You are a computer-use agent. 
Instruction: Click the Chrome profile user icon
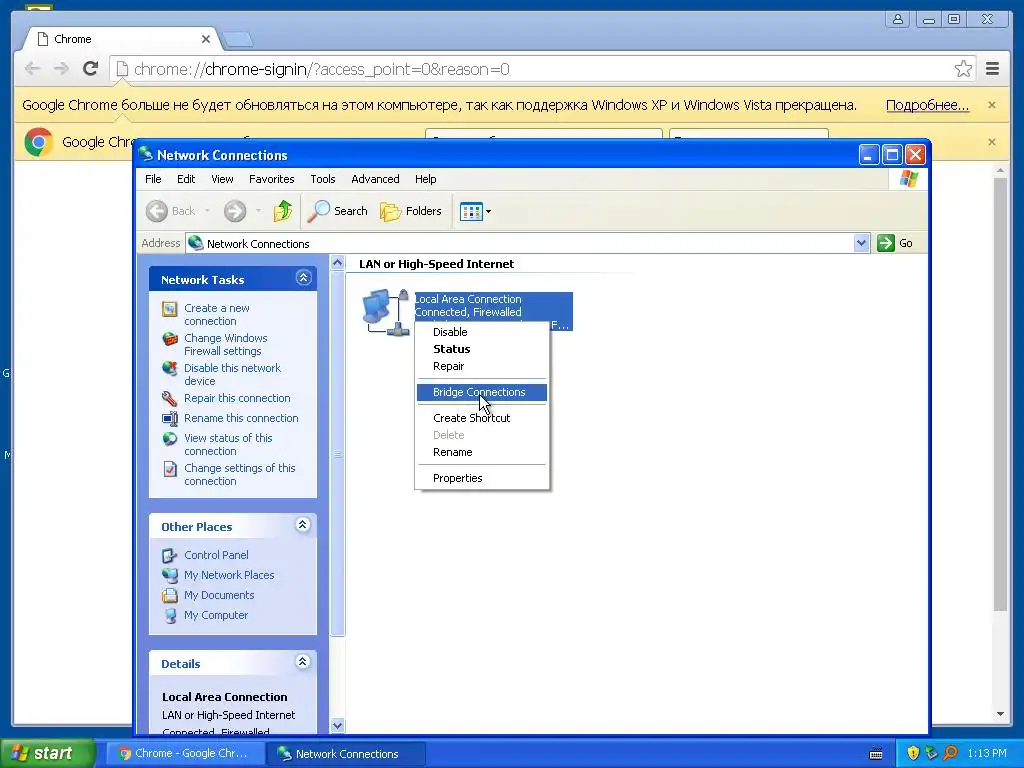click(x=898, y=20)
